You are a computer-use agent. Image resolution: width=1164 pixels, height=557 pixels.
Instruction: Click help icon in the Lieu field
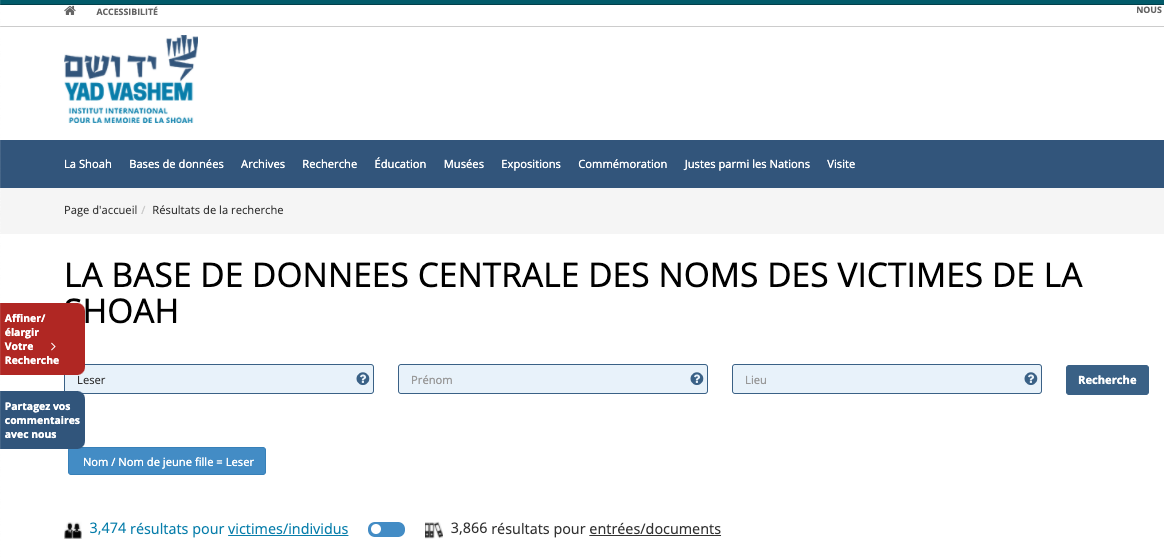click(1030, 379)
